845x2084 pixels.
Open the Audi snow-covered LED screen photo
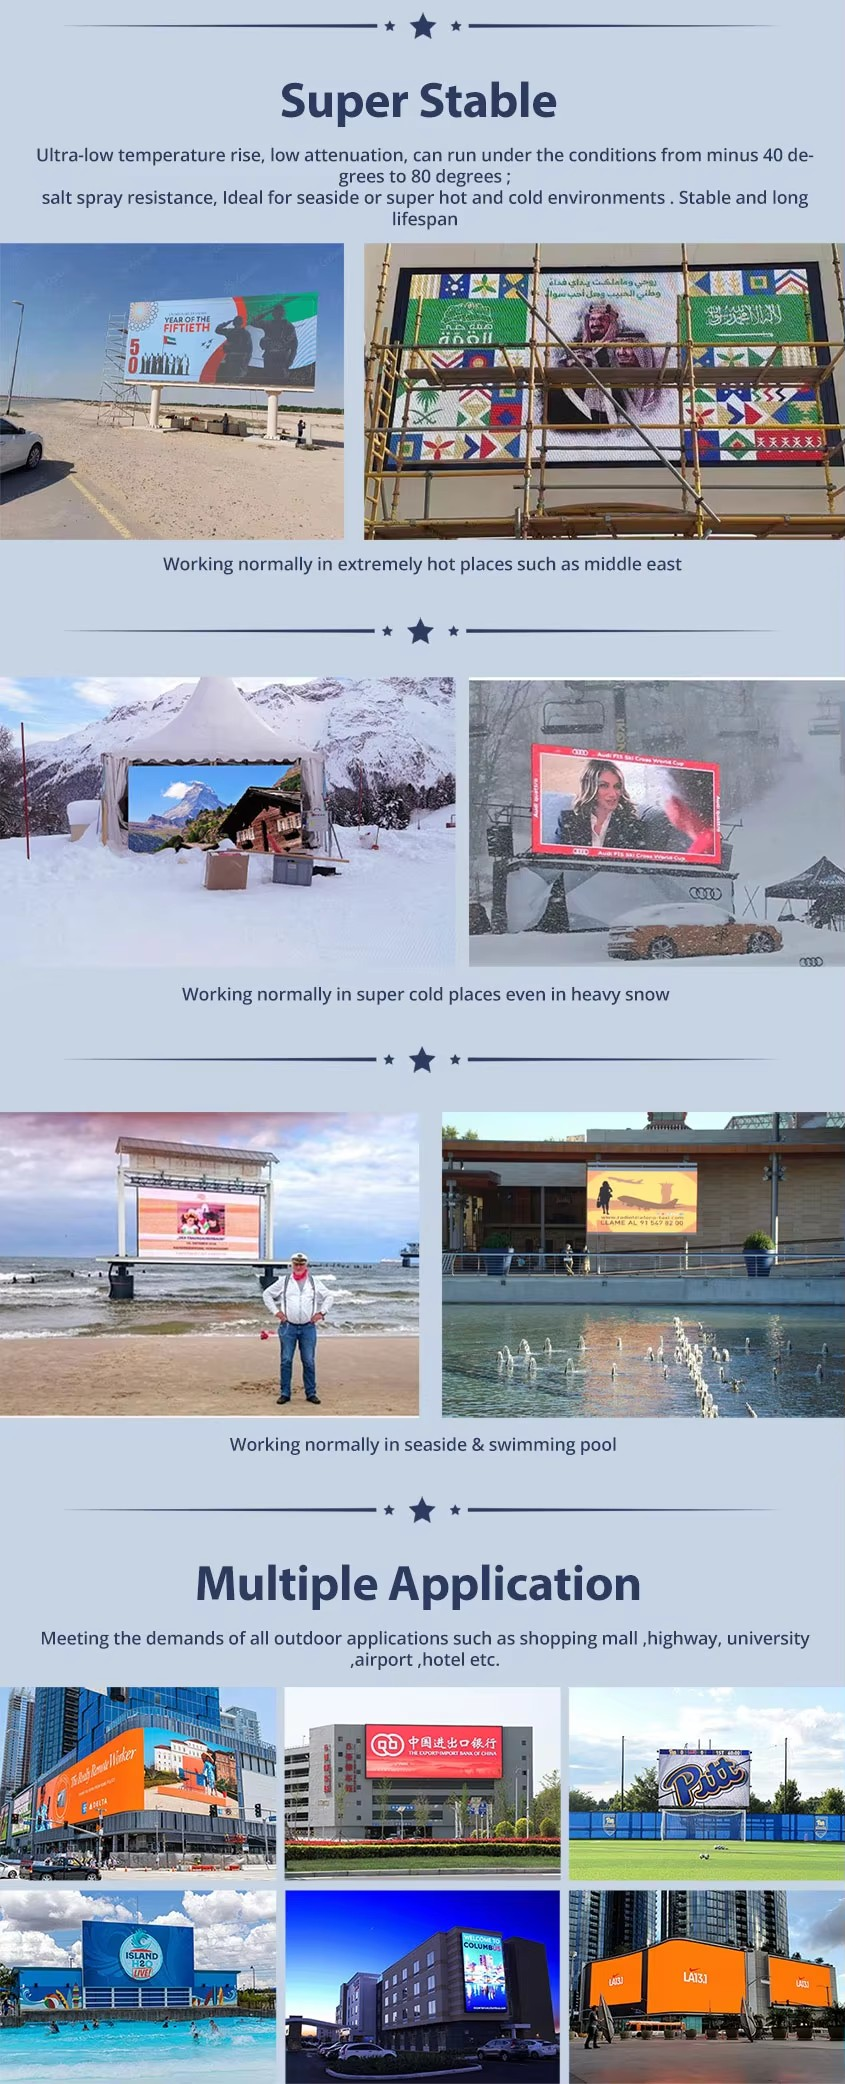point(656,823)
